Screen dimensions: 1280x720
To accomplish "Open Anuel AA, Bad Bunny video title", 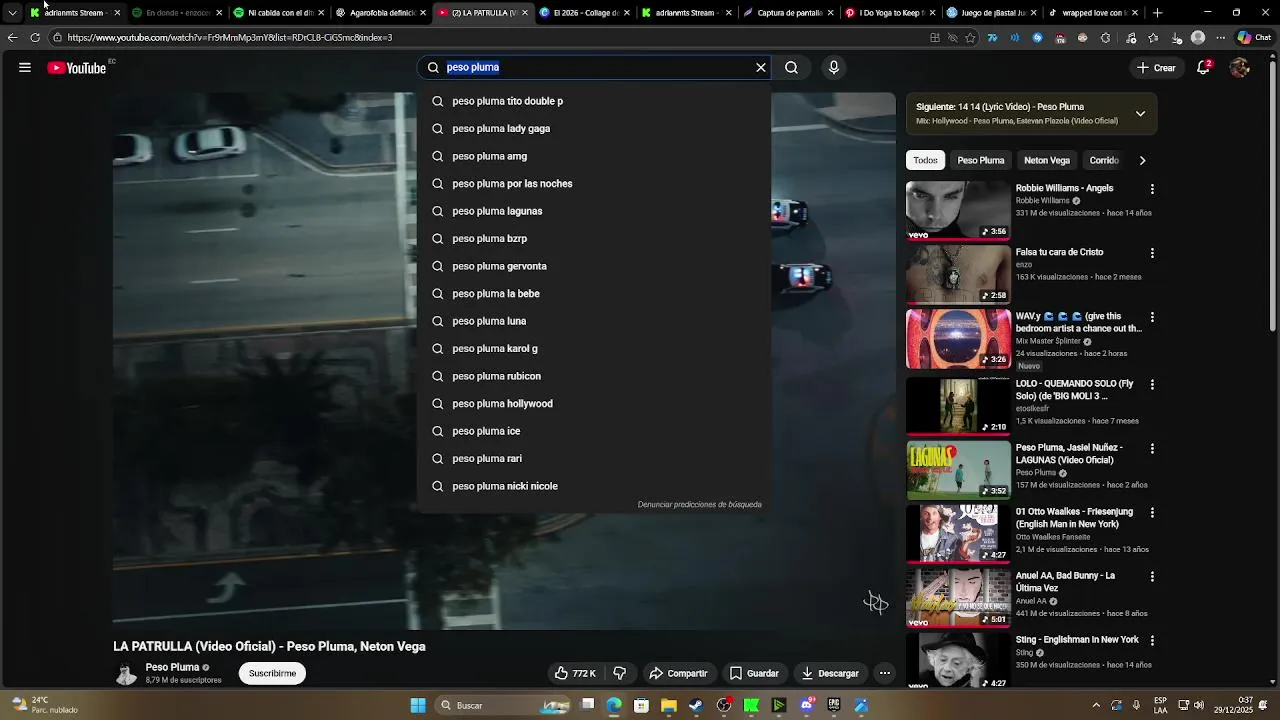I will pos(1065,582).
